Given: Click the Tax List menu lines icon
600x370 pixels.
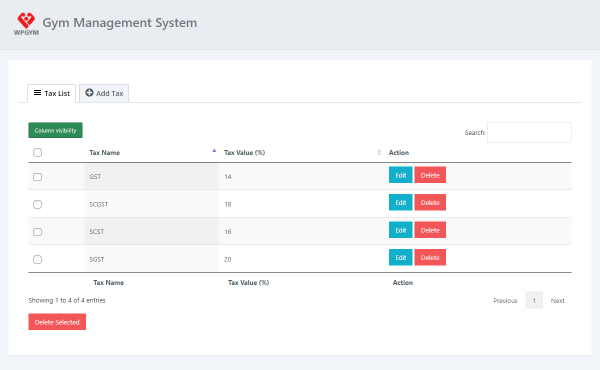Looking at the screenshot, I should coord(37,93).
